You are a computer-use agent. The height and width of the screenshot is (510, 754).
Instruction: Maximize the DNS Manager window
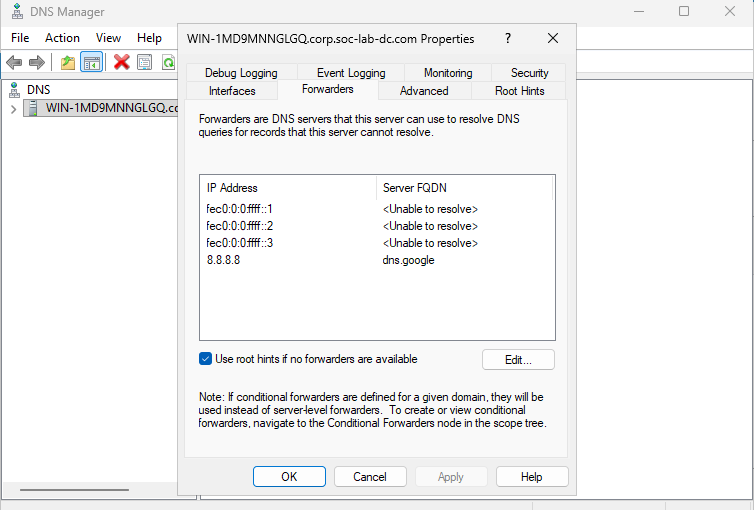tap(684, 11)
